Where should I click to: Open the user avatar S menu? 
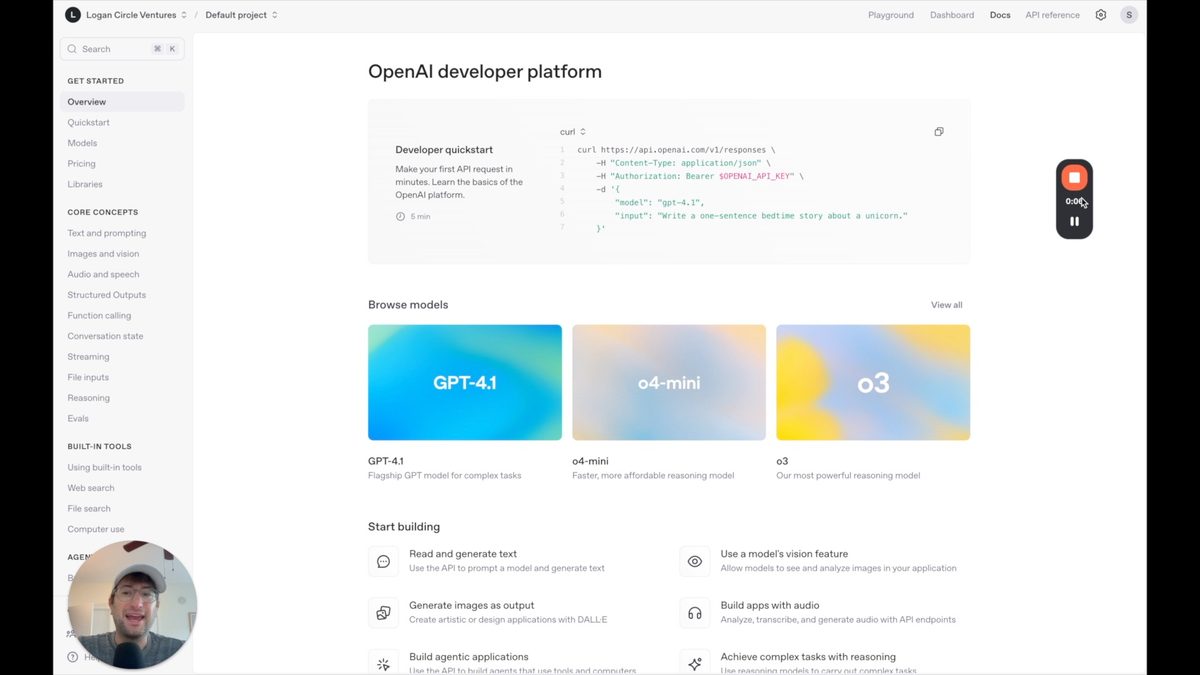point(1129,15)
